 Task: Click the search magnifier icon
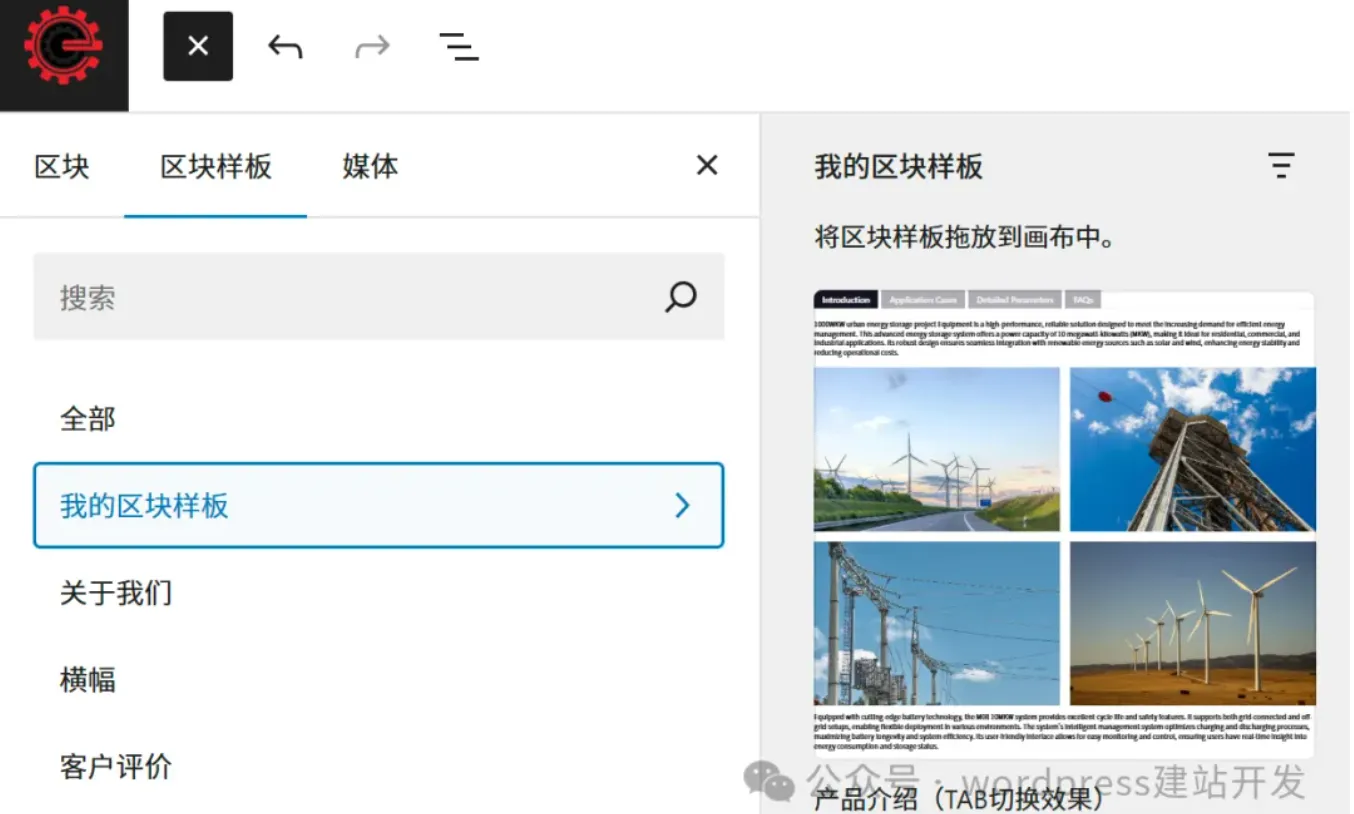tap(680, 297)
